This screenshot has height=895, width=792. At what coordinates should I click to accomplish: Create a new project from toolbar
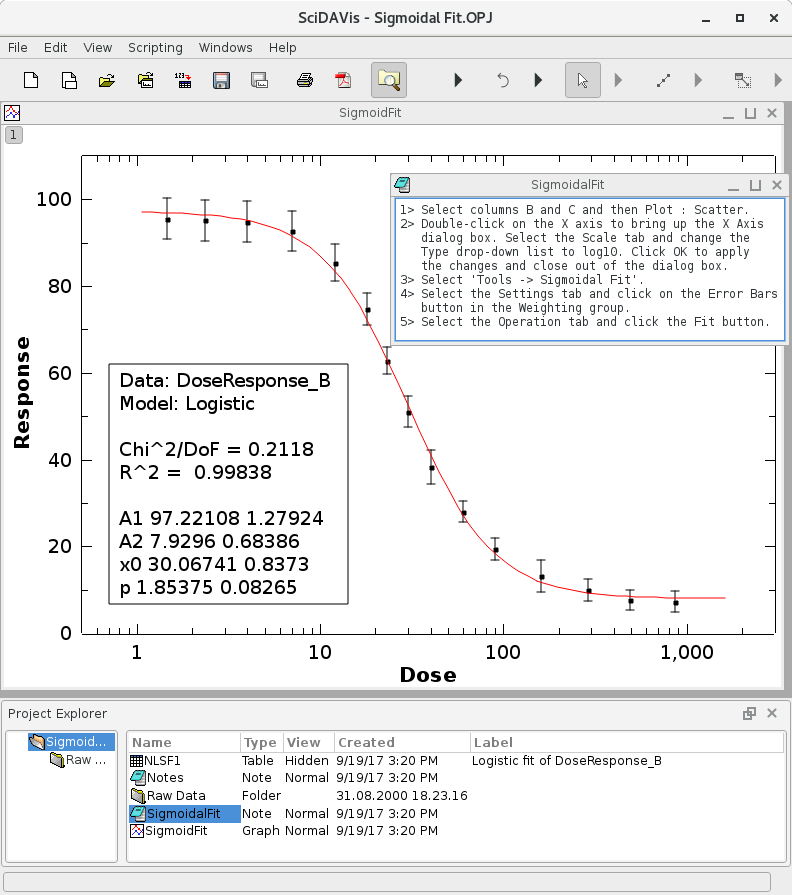pos(31,80)
